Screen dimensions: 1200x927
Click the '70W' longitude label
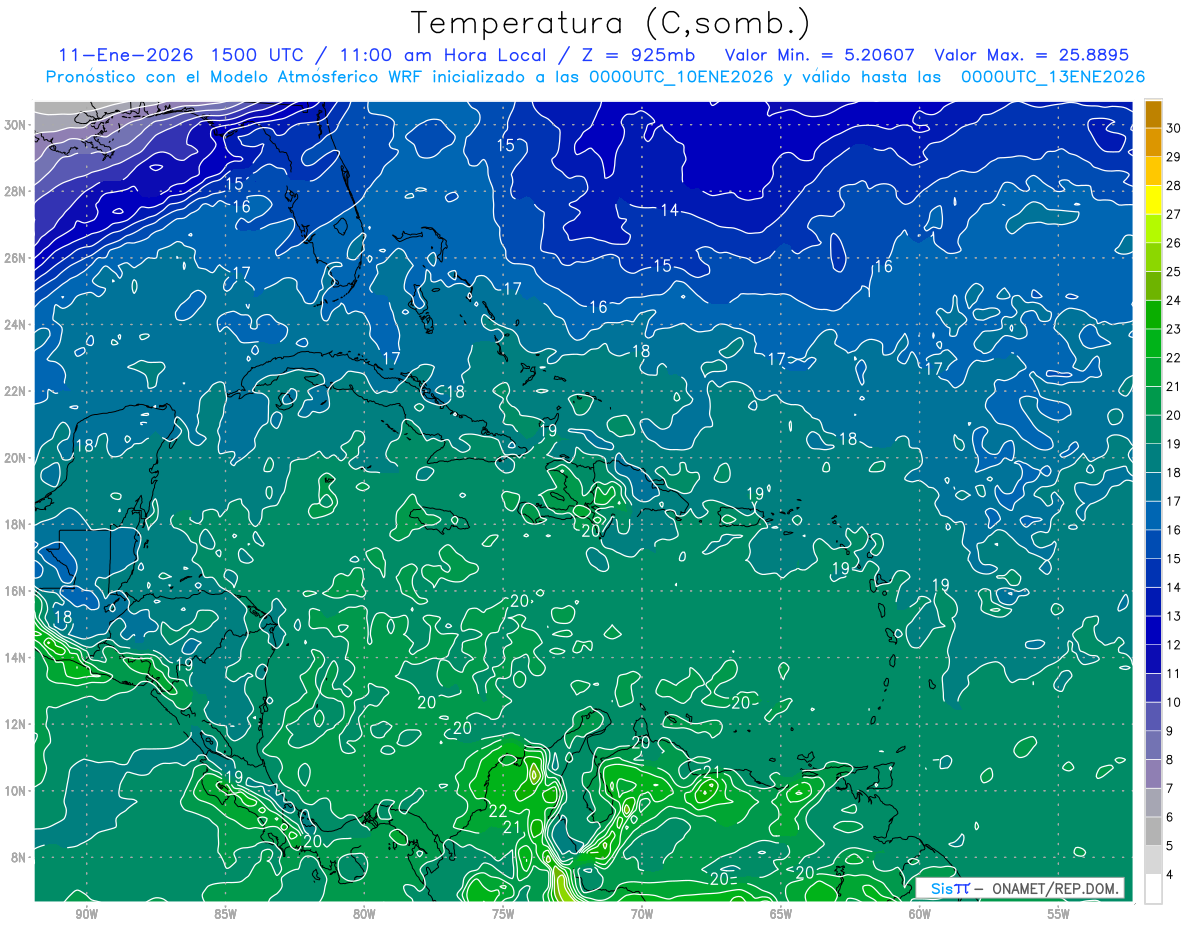[642, 914]
